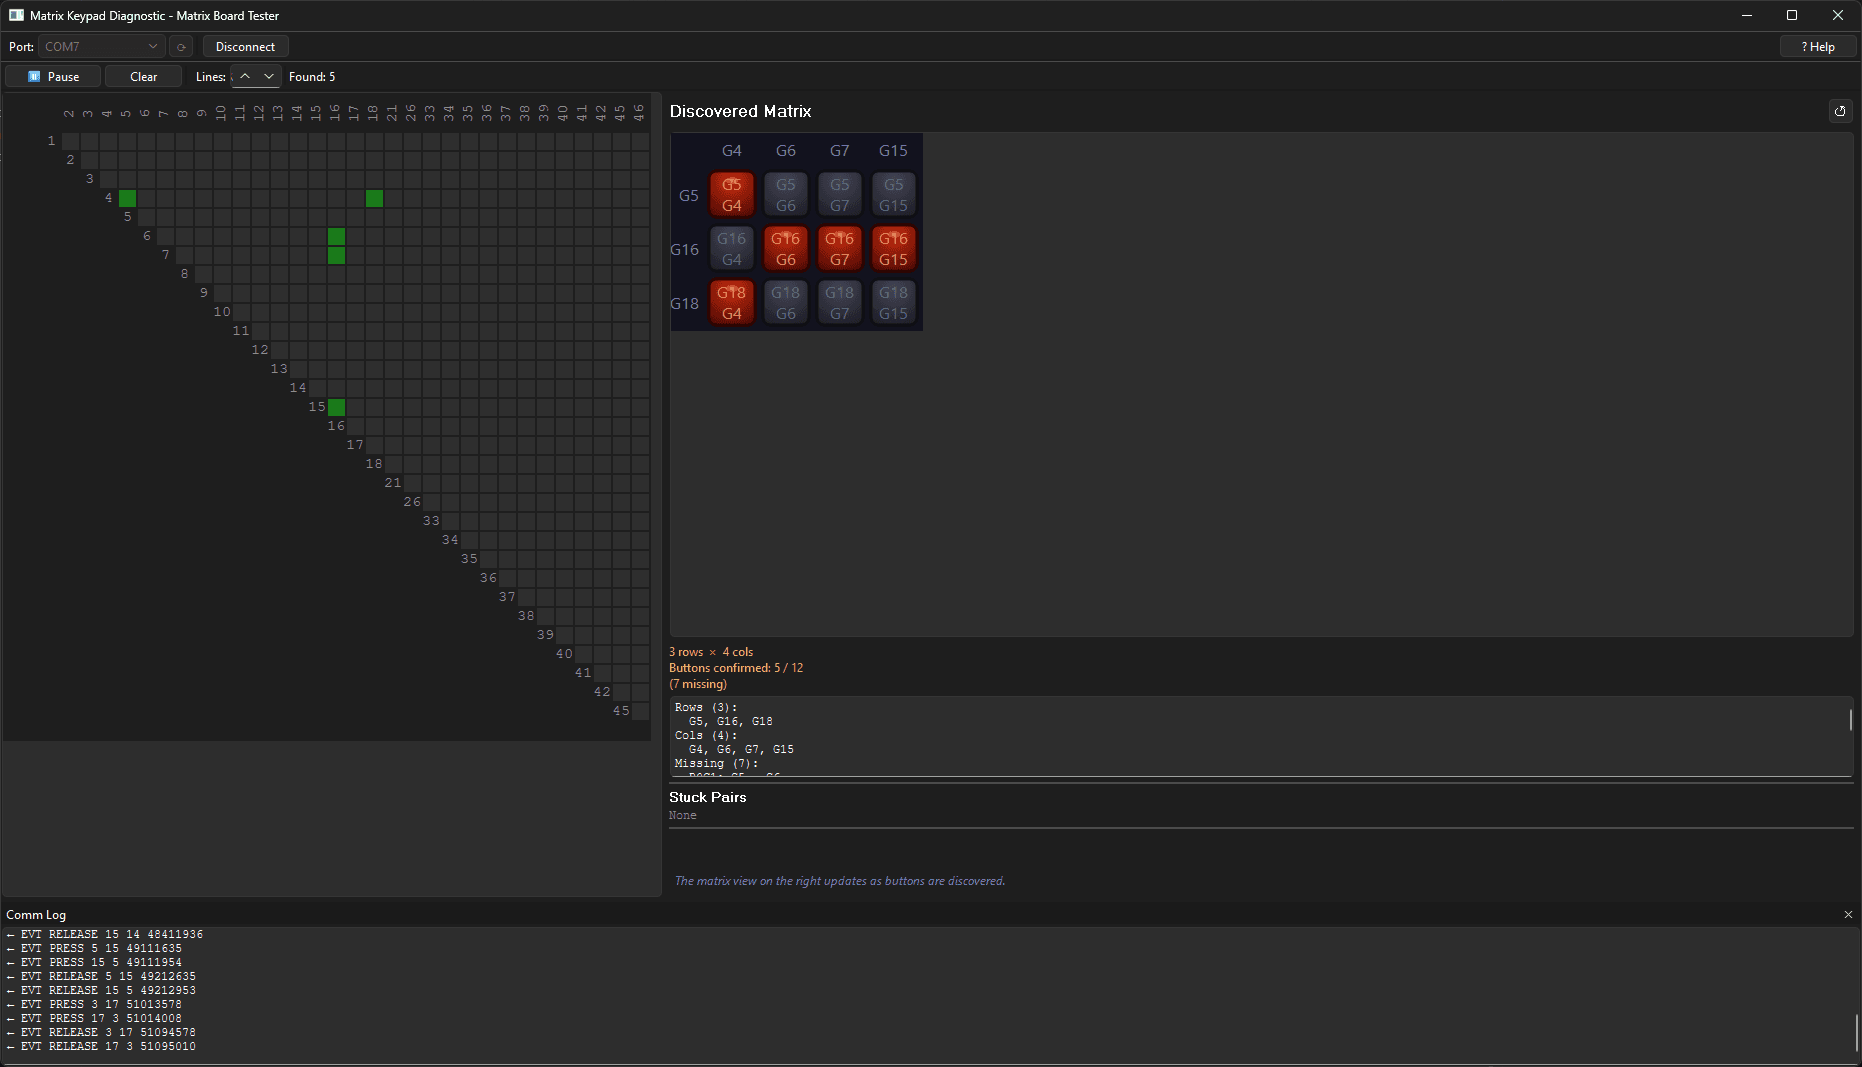The image size is (1862, 1067).
Task: Click the reset icon beside Discovered Matrix
Action: (1840, 111)
